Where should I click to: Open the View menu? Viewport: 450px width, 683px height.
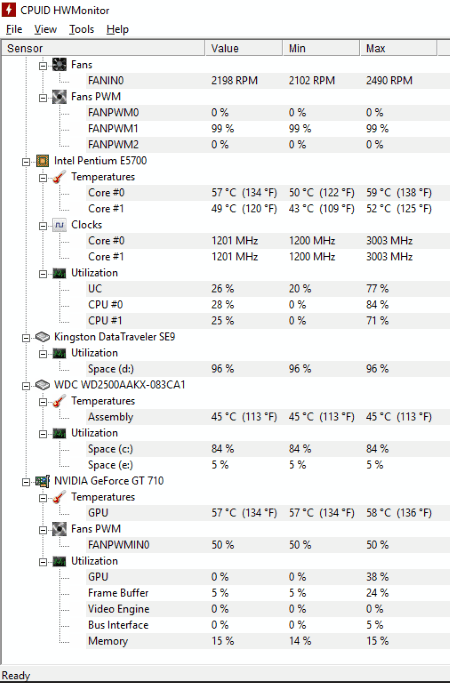click(x=45, y=29)
